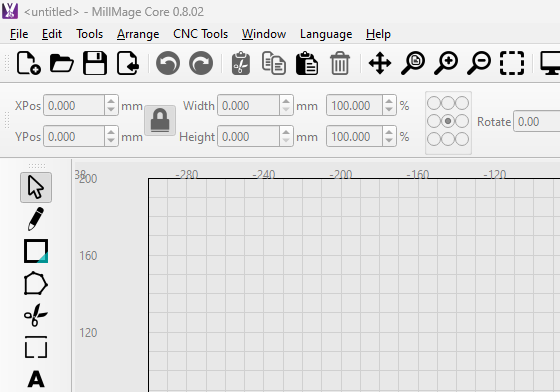Zoom to page icon
560x392 pixels.
coord(413,63)
